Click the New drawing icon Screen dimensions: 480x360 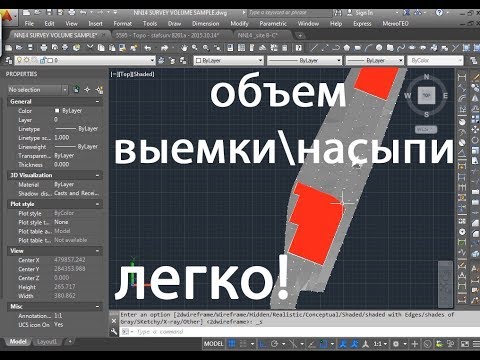(x=9, y=48)
